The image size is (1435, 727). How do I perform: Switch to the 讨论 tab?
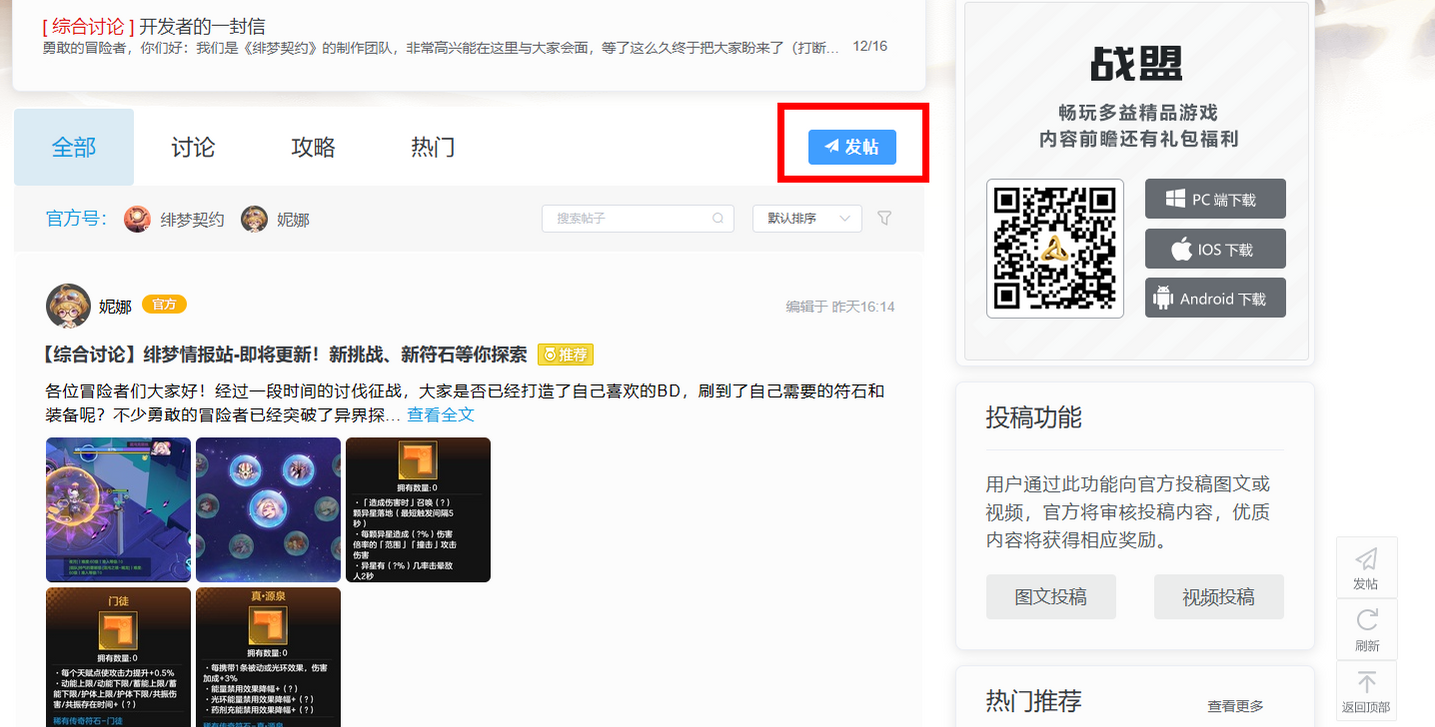click(x=193, y=147)
